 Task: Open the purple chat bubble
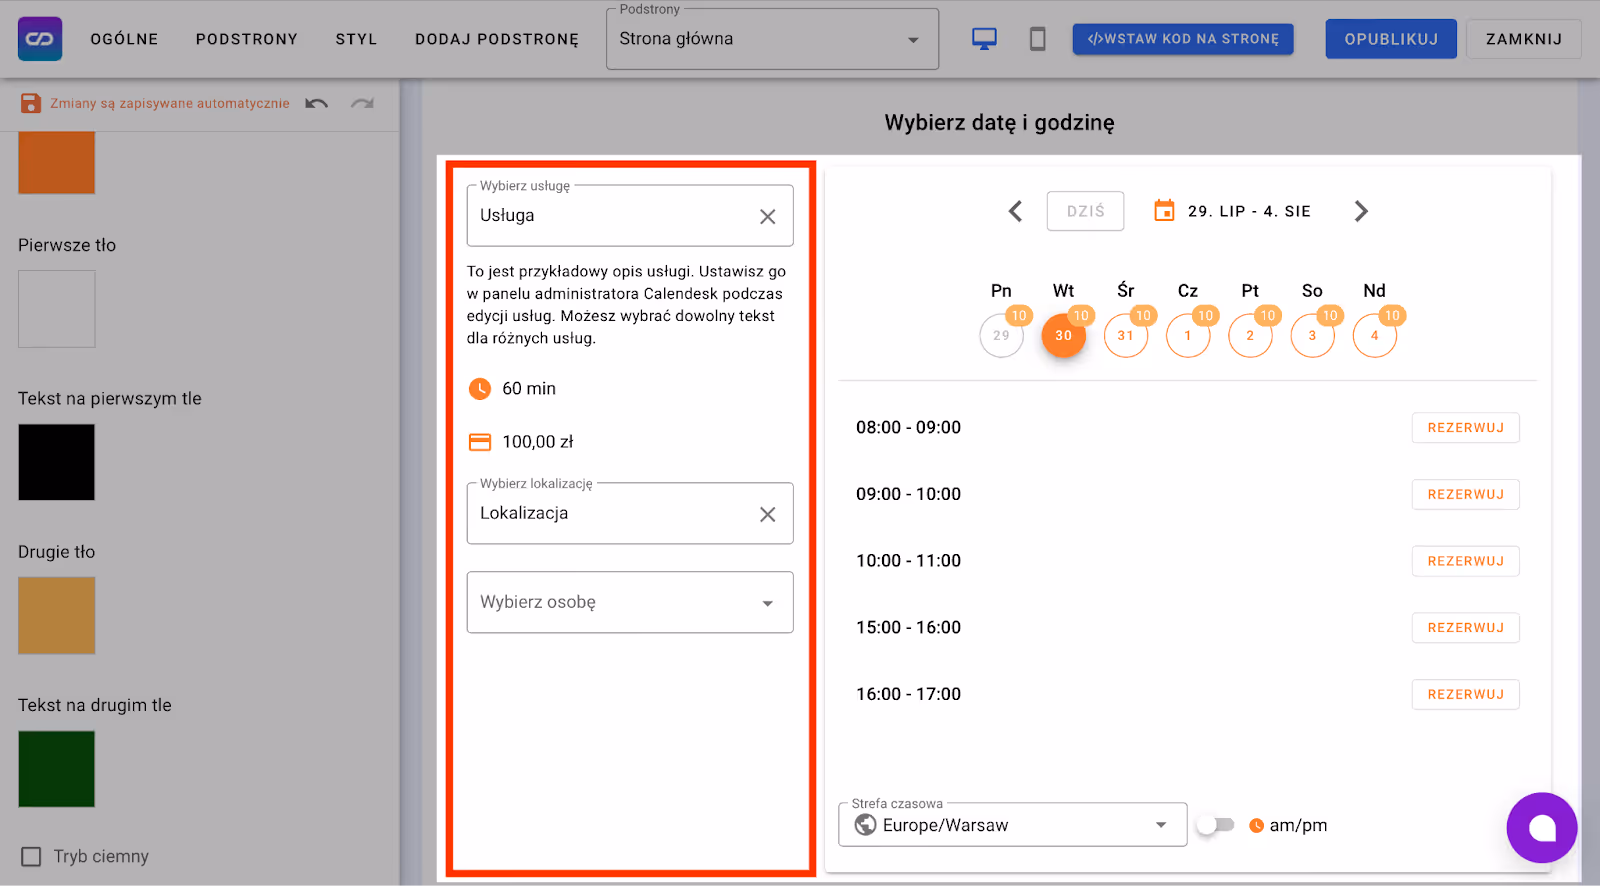click(1541, 827)
